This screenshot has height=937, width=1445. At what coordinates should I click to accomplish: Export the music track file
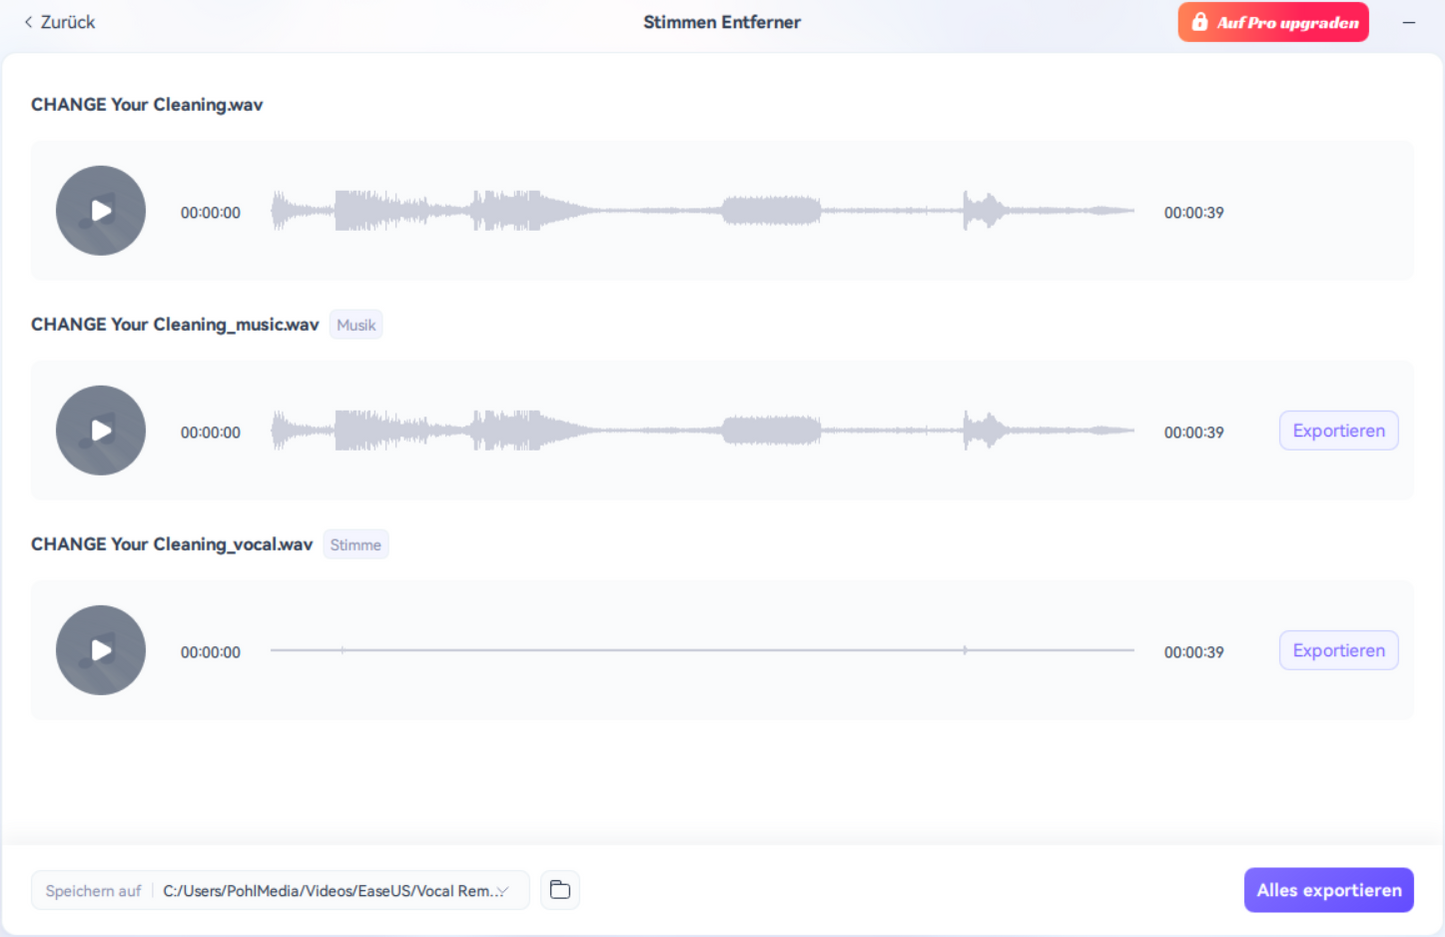[1338, 431]
